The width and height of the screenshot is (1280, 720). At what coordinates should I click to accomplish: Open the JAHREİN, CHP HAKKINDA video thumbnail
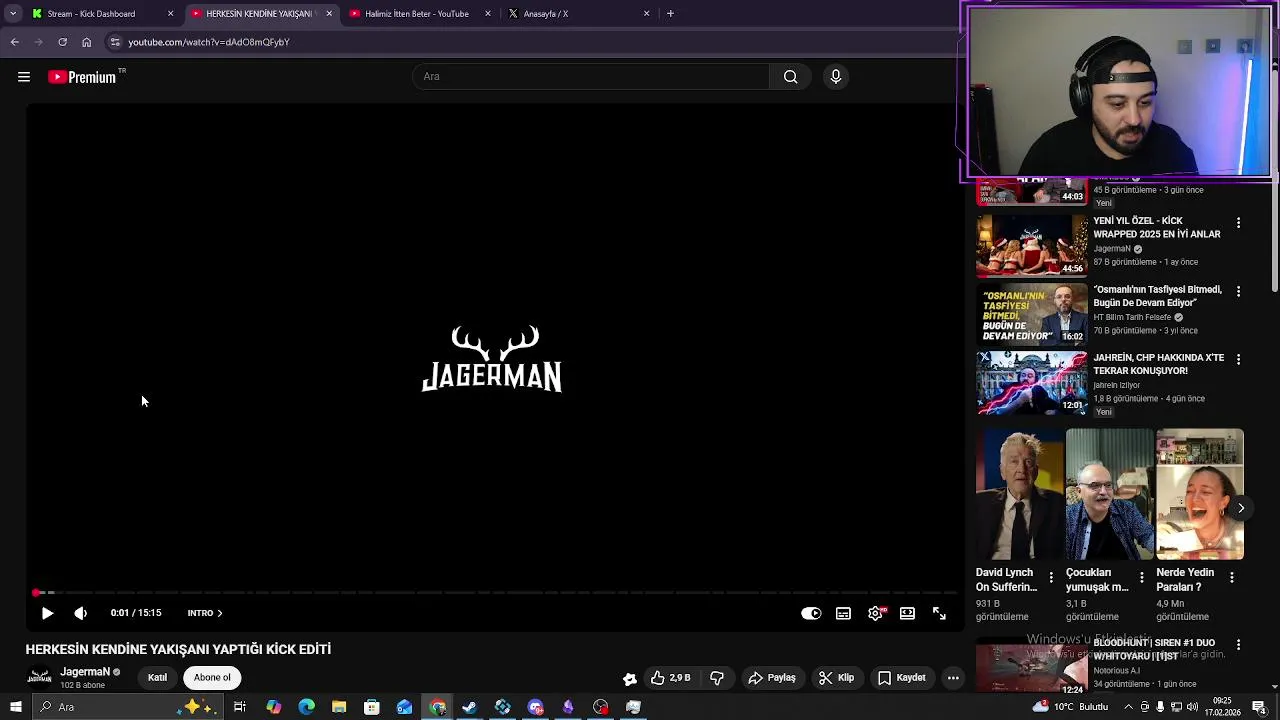1032,383
